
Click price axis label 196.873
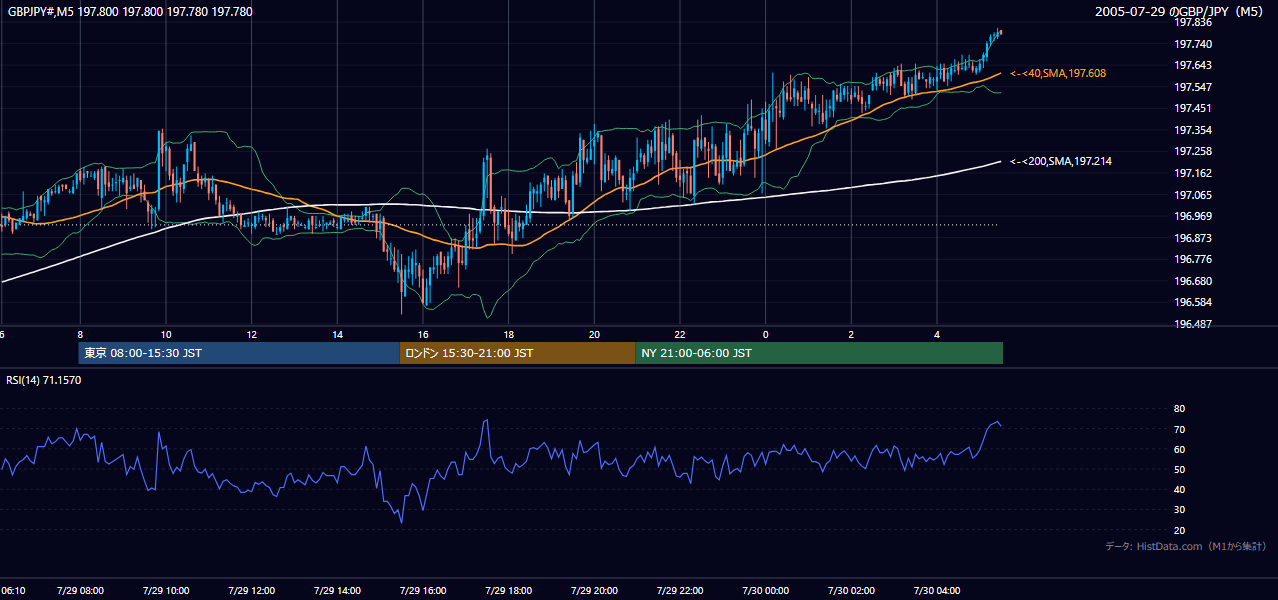click(1192, 238)
